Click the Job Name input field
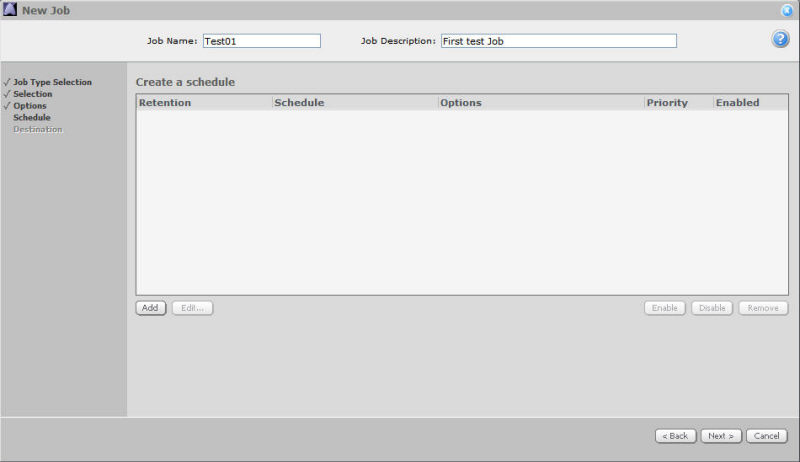Viewport: 800px width, 462px height. 261,41
